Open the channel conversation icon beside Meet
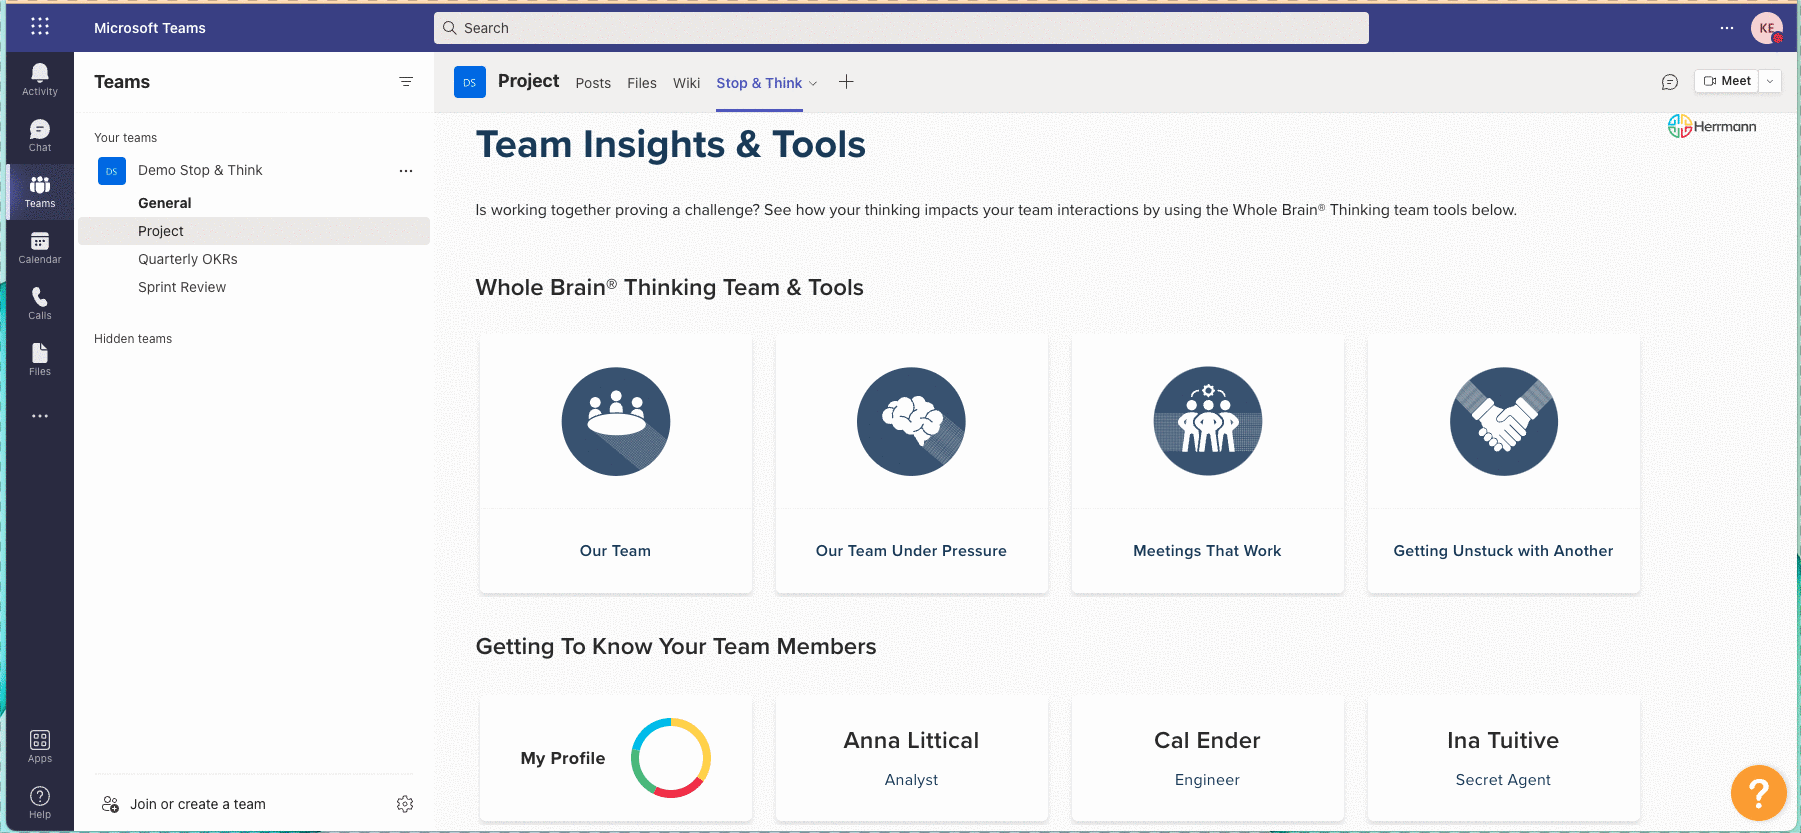Image resolution: width=1801 pixels, height=833 pixels. (1669, 82)
